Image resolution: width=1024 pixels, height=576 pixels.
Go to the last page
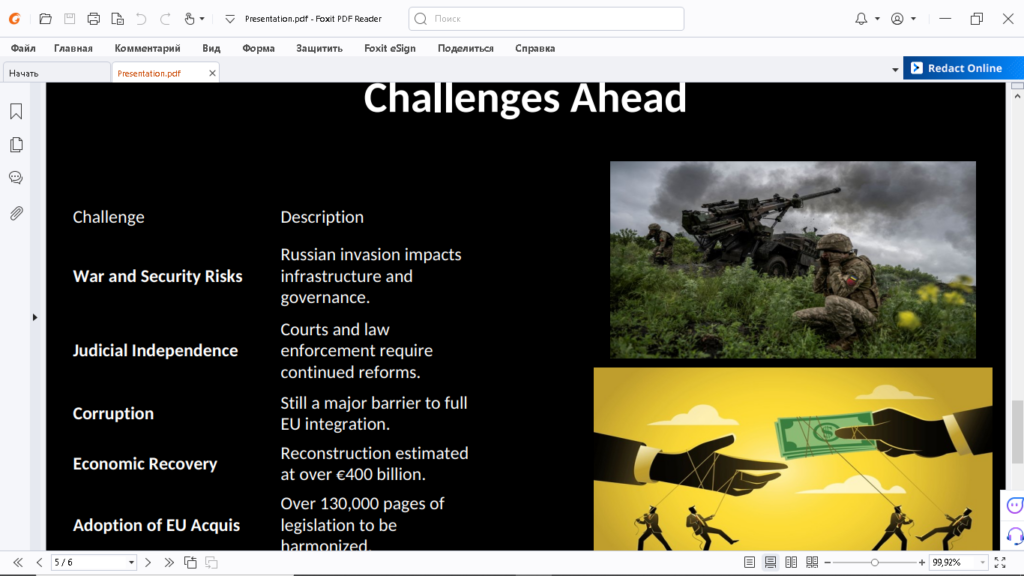pos(169,563)
